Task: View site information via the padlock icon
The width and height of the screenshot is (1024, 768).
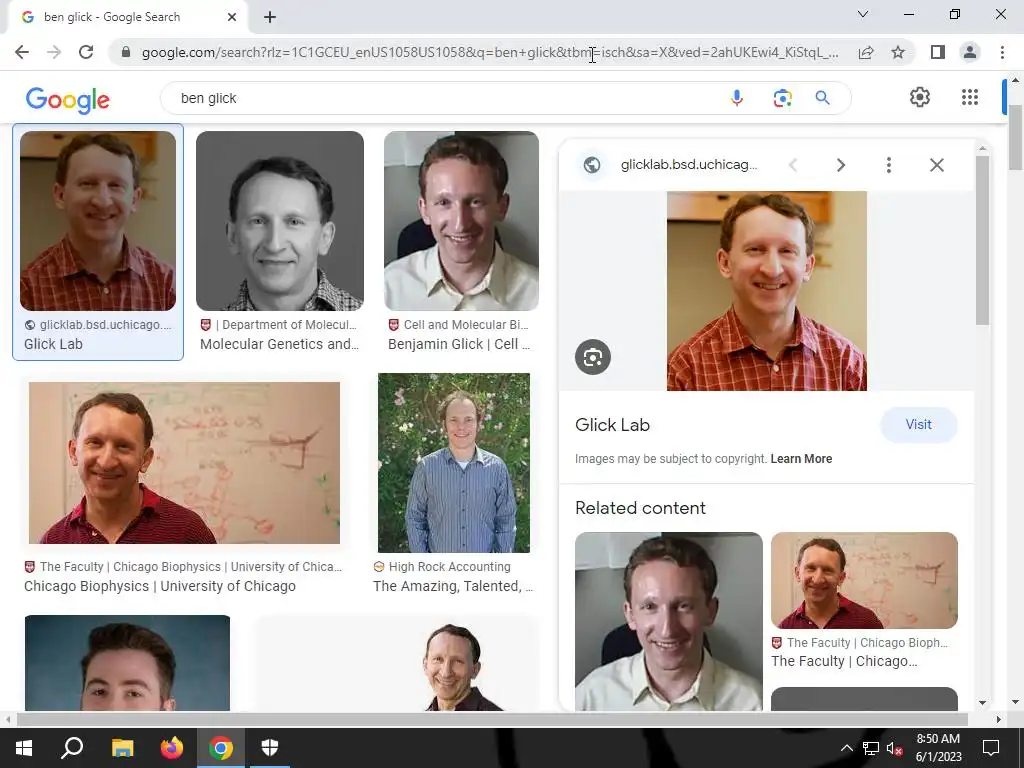Action: [x=126, y=52]
